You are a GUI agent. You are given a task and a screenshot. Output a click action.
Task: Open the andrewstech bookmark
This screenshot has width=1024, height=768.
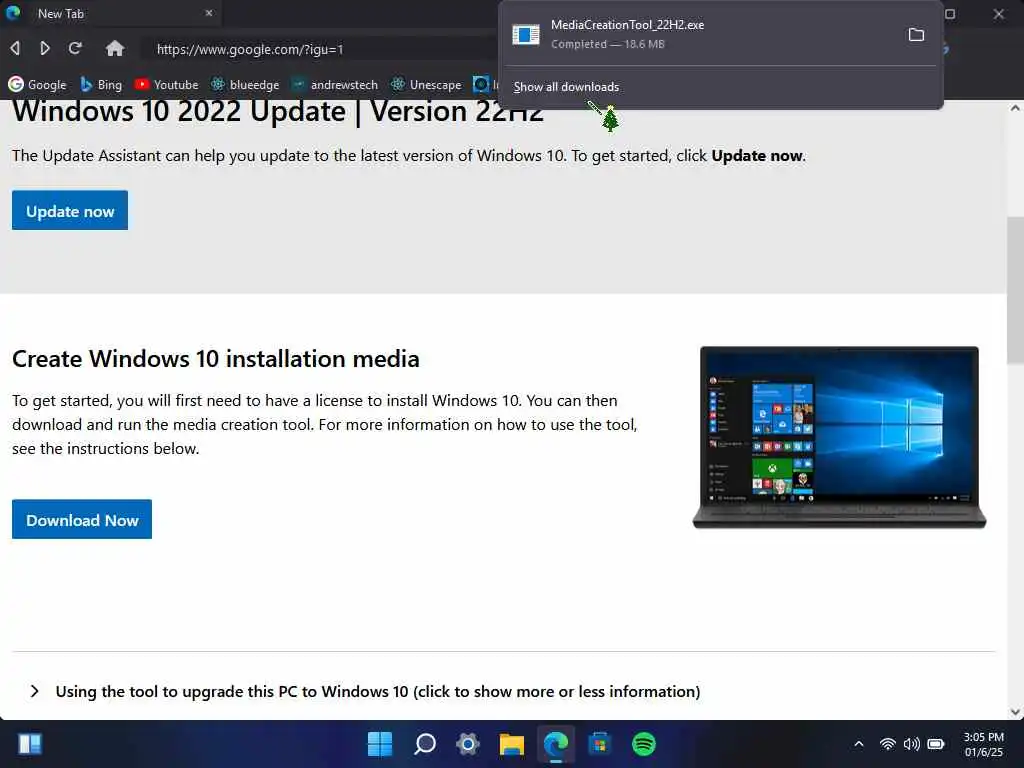(x=334, y=84)
